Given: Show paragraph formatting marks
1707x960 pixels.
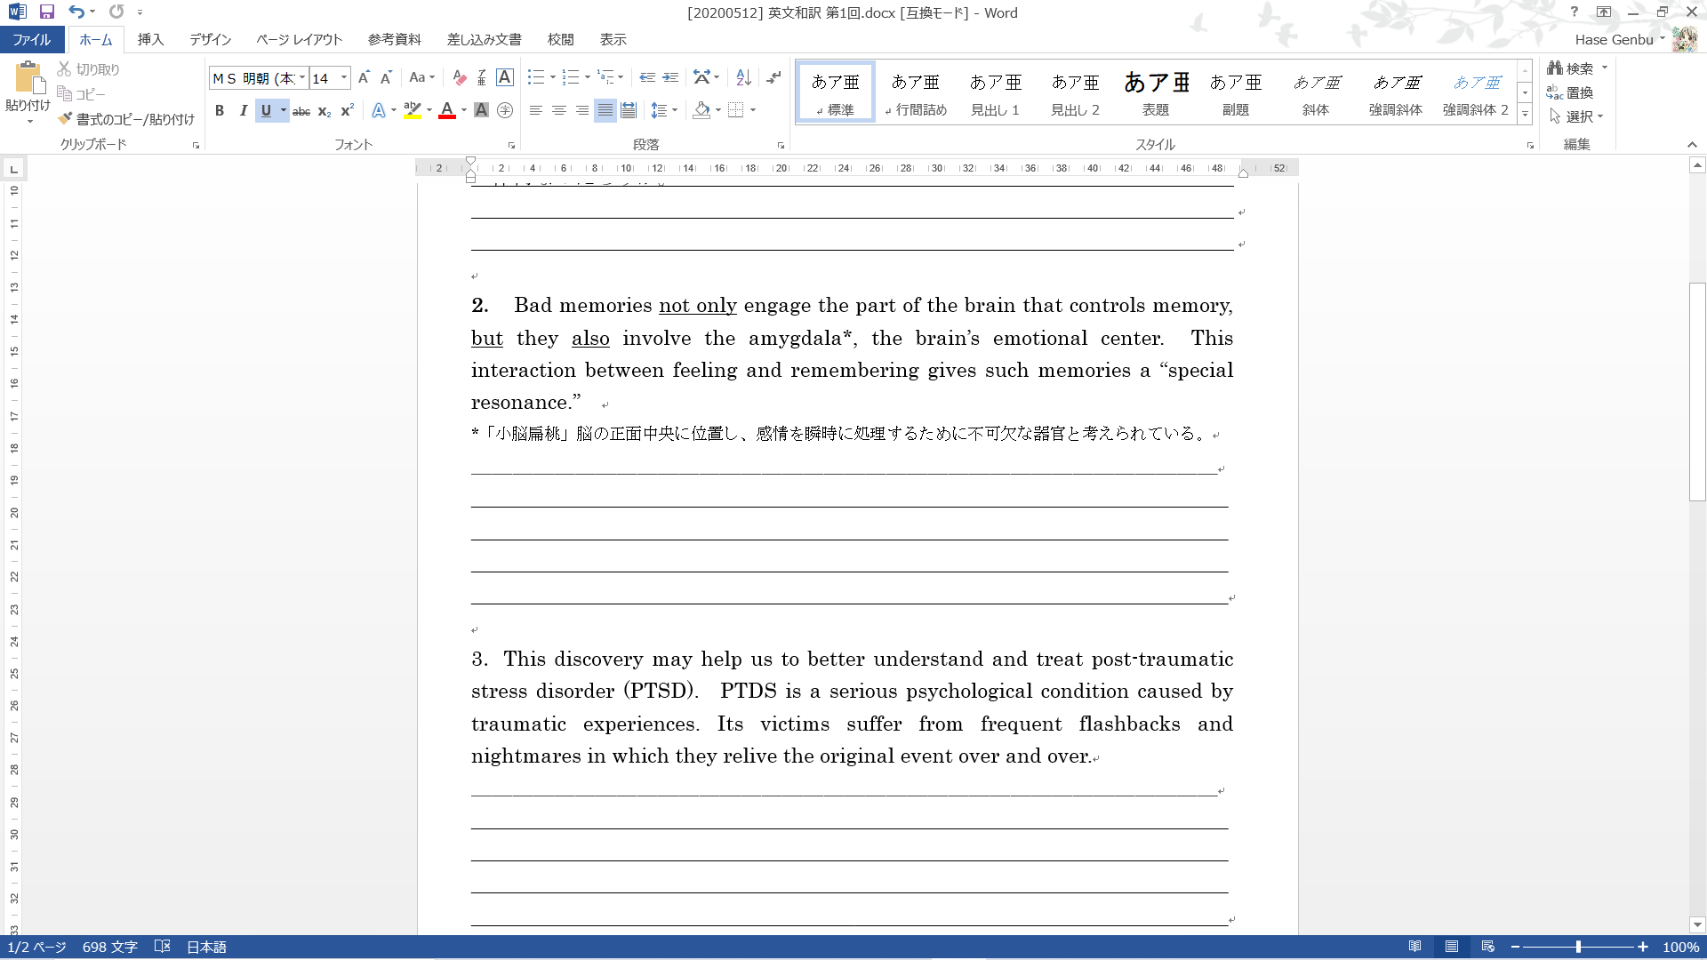Looking at the screenshot, I should click(x=774, y=78).
